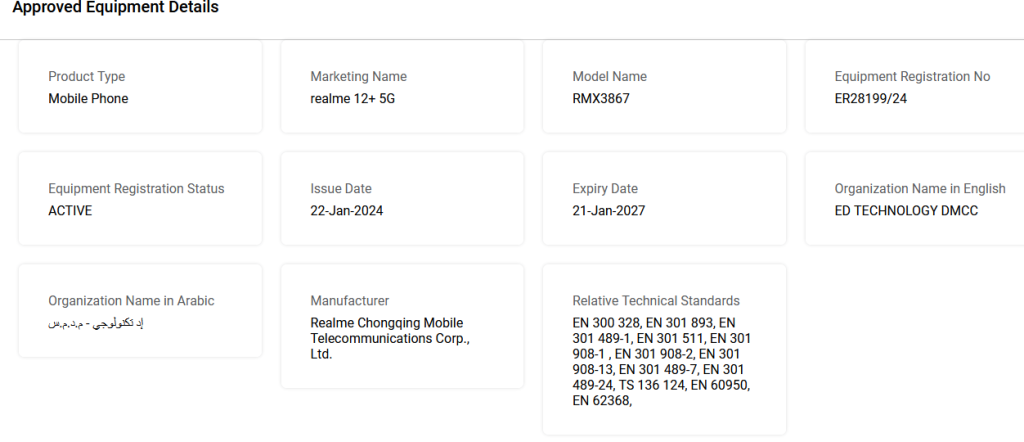
Task: Click the Manufacturer label
Action: pos(350,301)
